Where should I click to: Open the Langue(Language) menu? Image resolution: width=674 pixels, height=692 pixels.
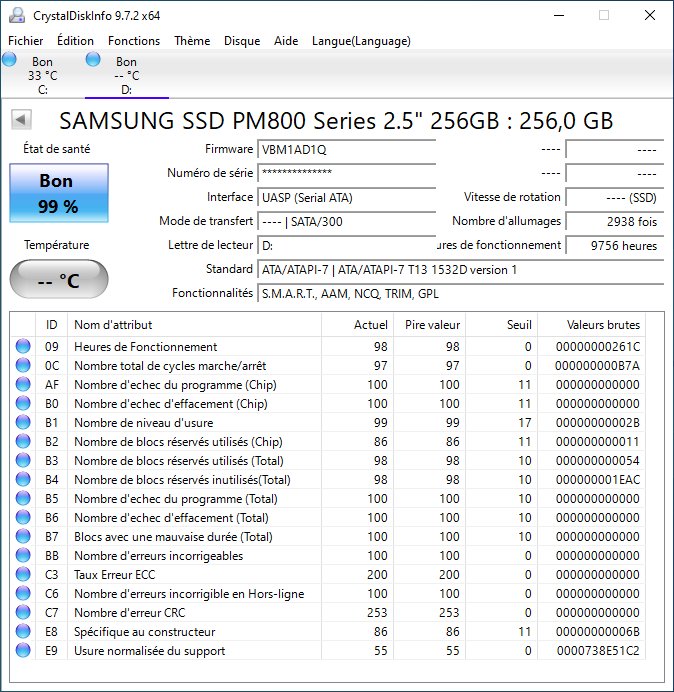point(361,41)
